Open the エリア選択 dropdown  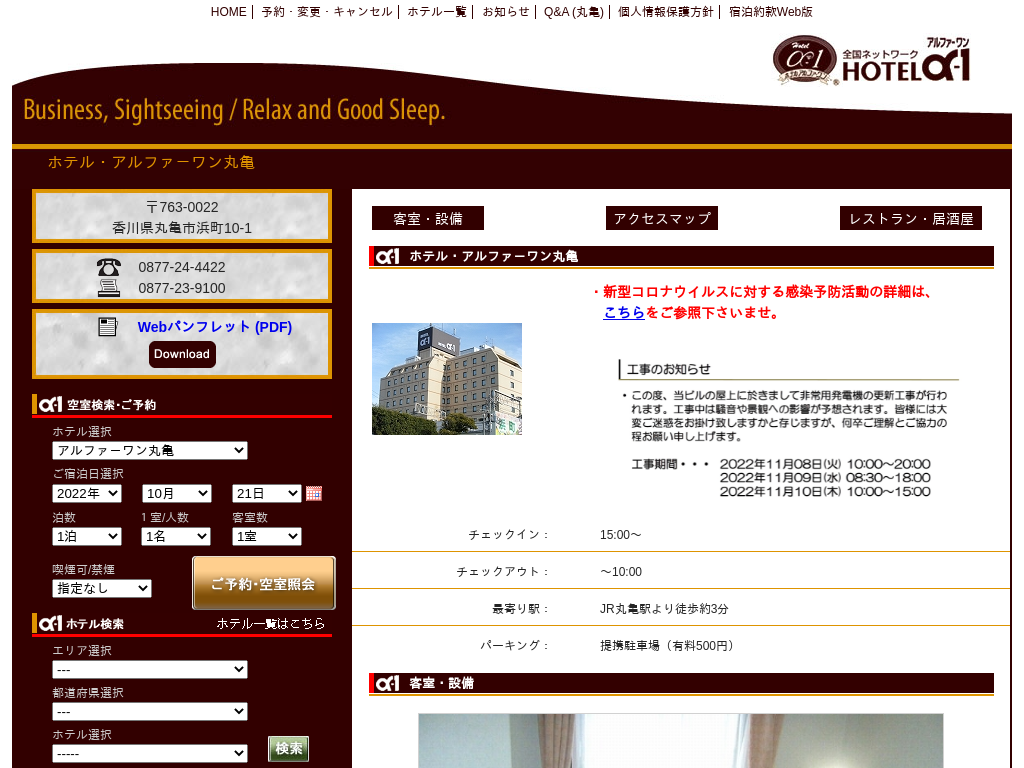150,669
